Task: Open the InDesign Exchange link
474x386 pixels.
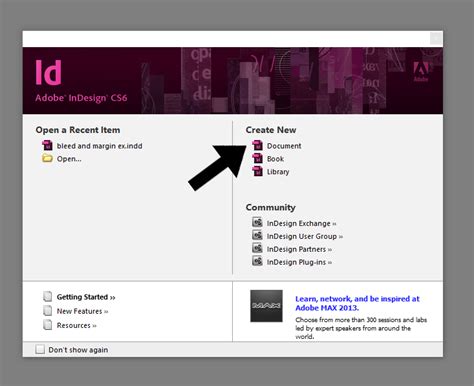Action: 301,223
